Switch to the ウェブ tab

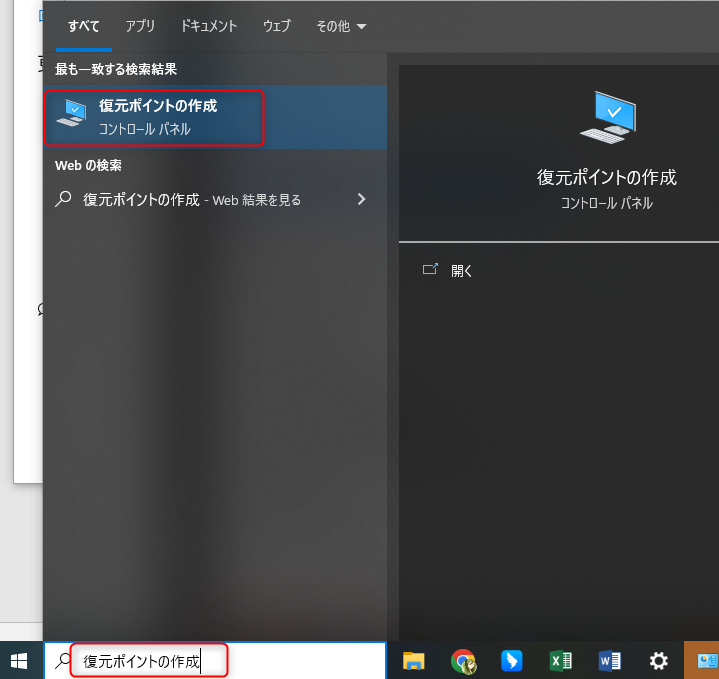(x=277, y=26)
